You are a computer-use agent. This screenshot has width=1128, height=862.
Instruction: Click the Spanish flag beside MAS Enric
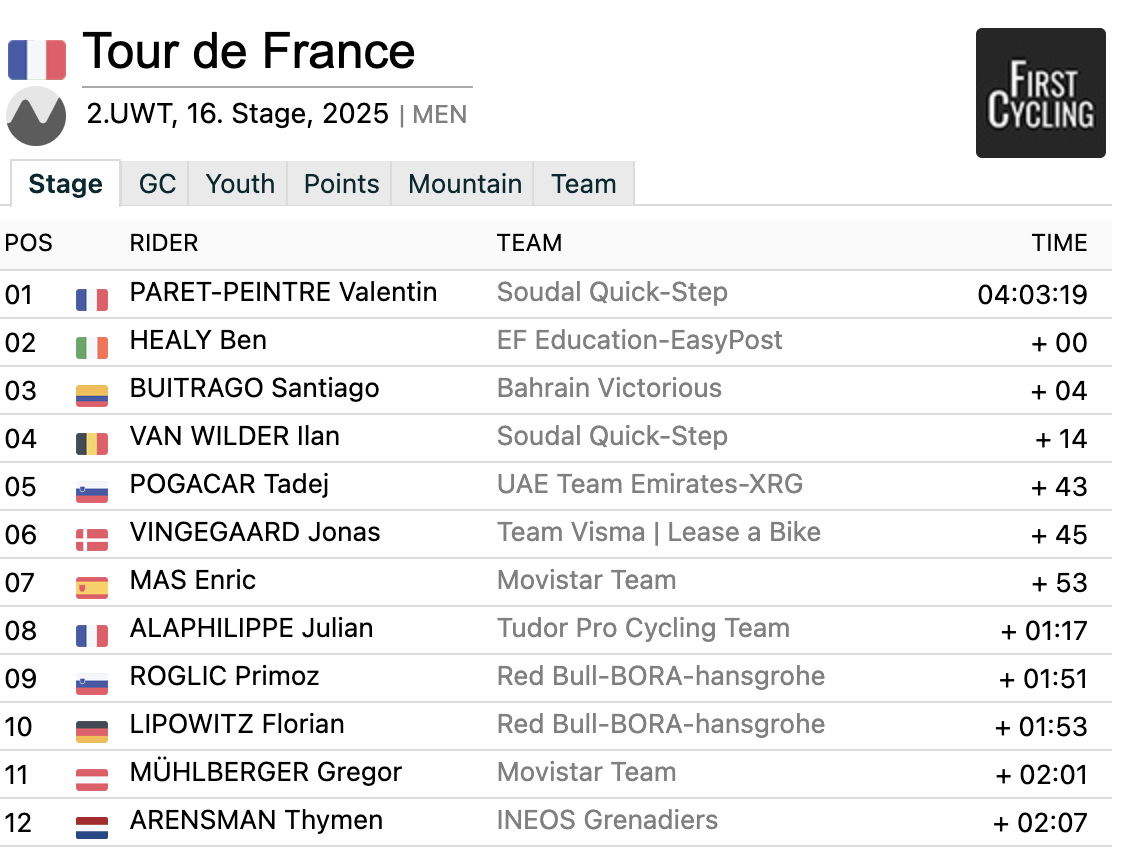coord(92,589)
